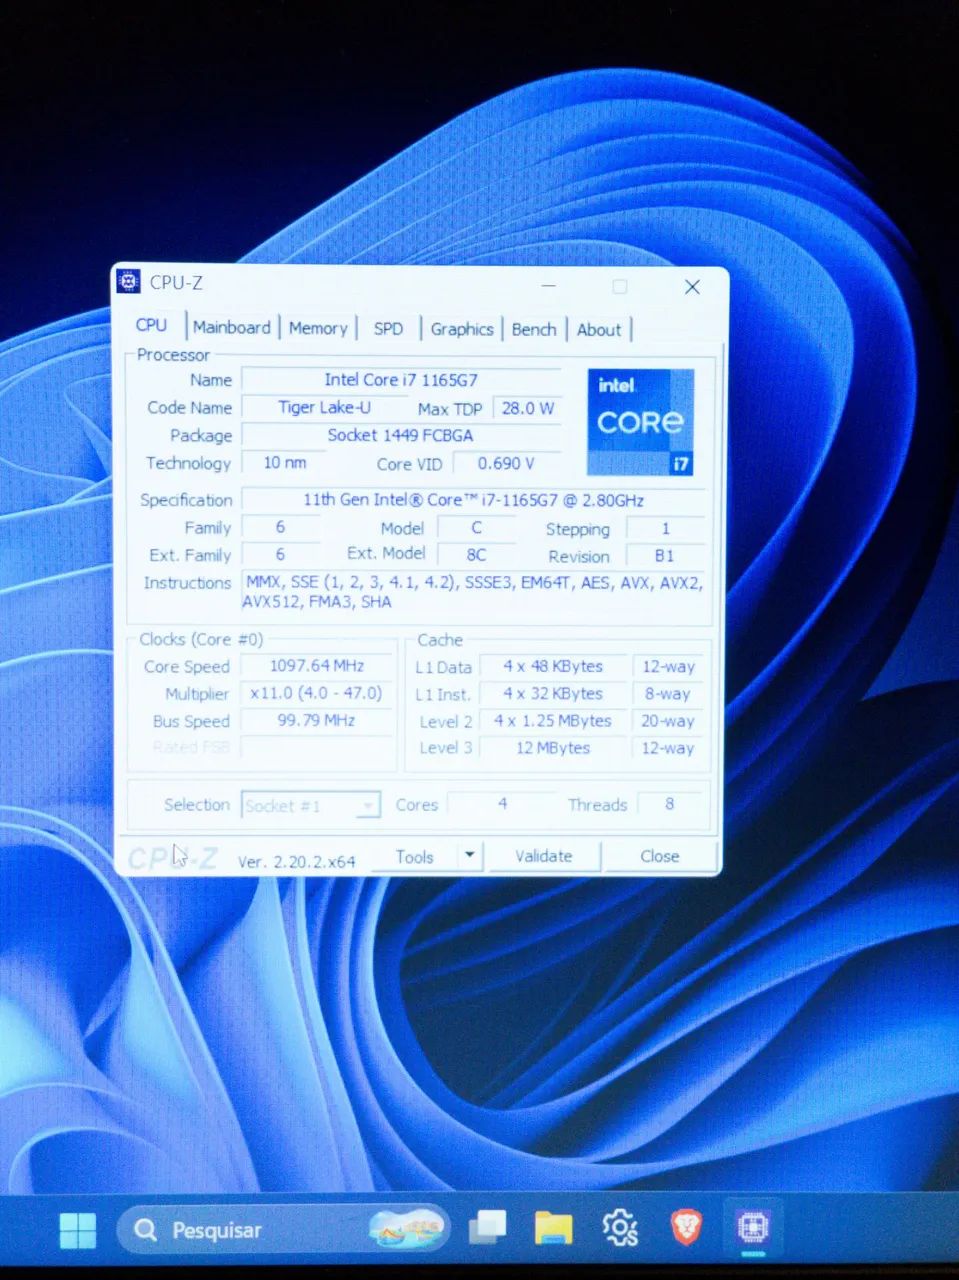Open Task View on the taskbar
Image resolution: width=959 pixels, height=1280 pixels.
(x=487, y=1228)
